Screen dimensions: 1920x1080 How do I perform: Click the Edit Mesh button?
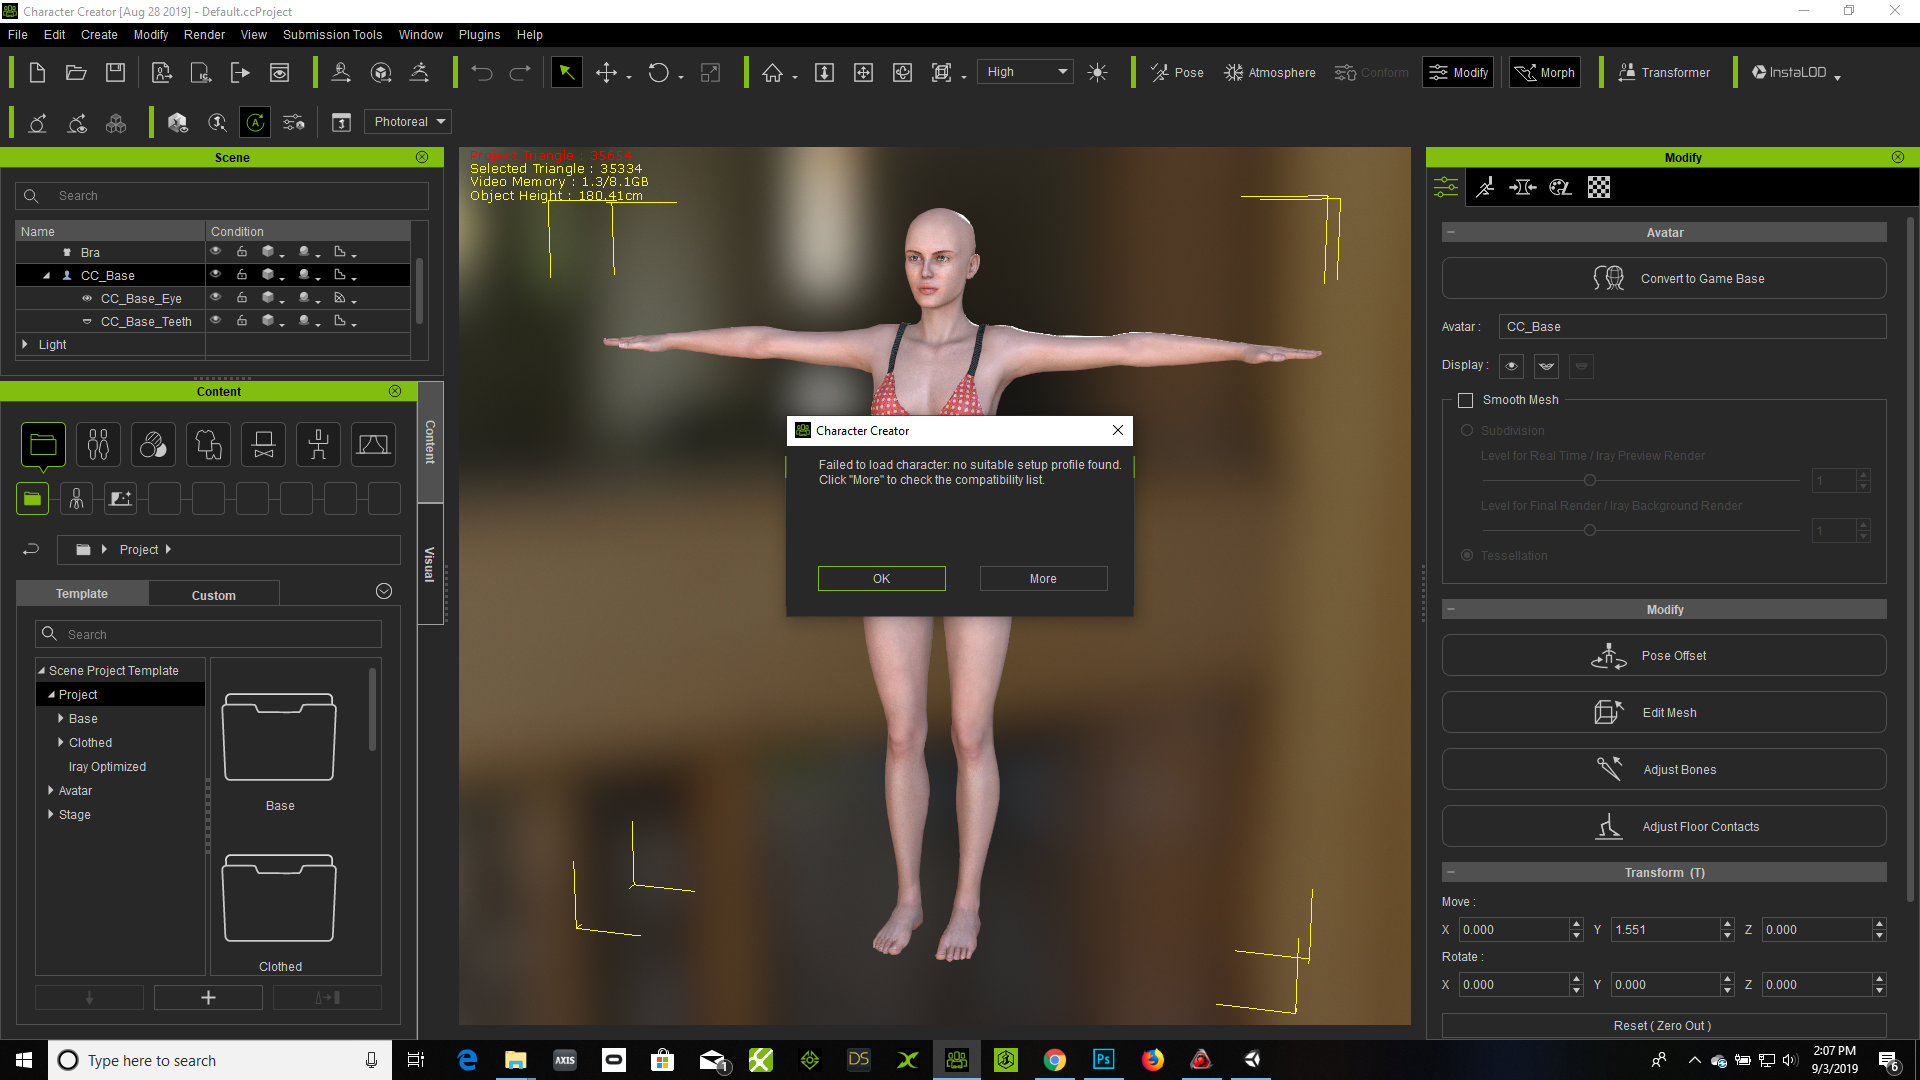tap(1664, 712)
